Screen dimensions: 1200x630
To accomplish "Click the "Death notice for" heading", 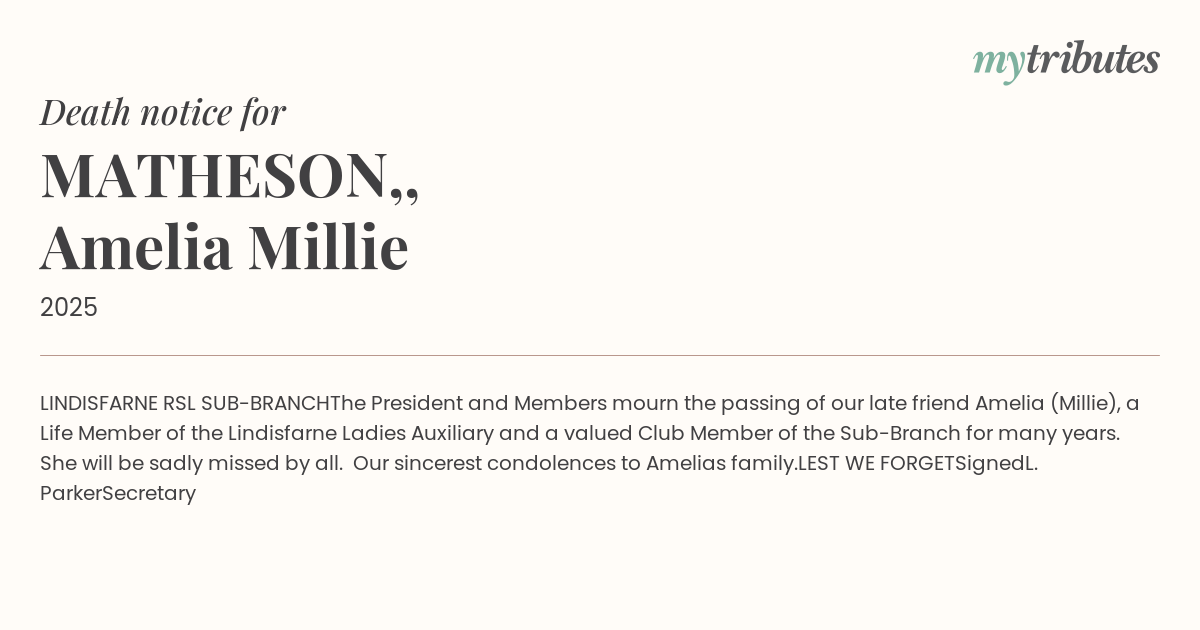I will click(163, 112).
